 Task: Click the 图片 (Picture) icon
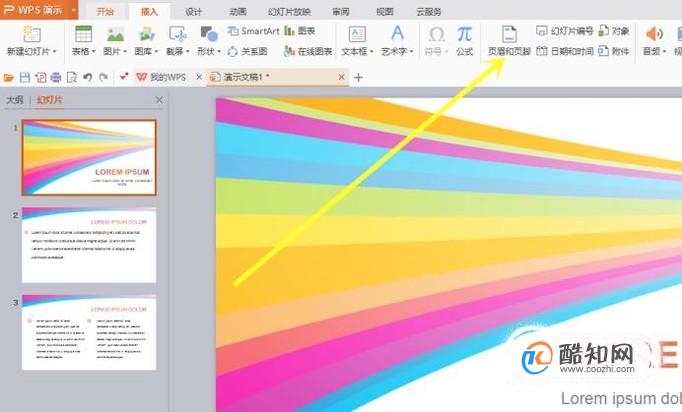pyautogui.click(x=115, y=34)
